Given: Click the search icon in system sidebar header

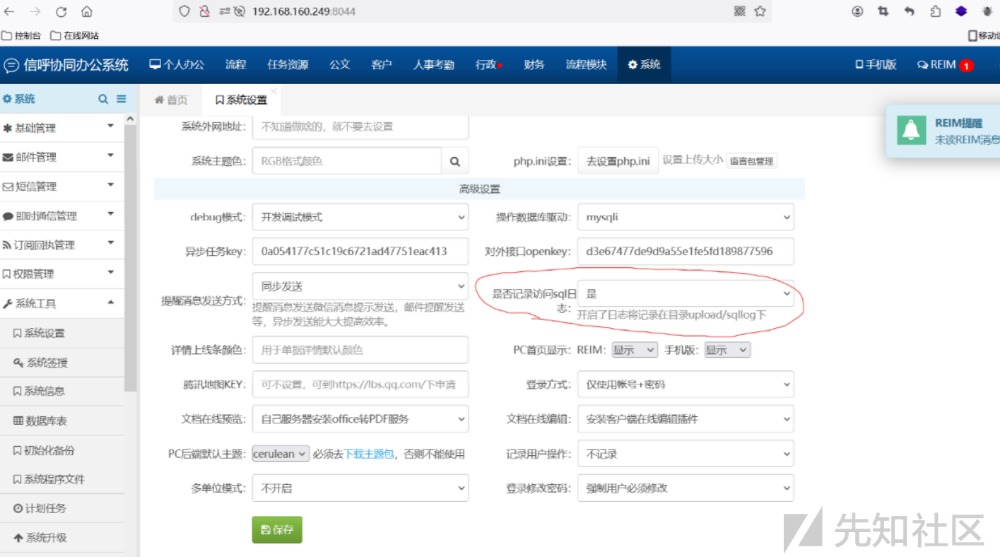Looking at the screenshot, I should (x=103, y=99).
